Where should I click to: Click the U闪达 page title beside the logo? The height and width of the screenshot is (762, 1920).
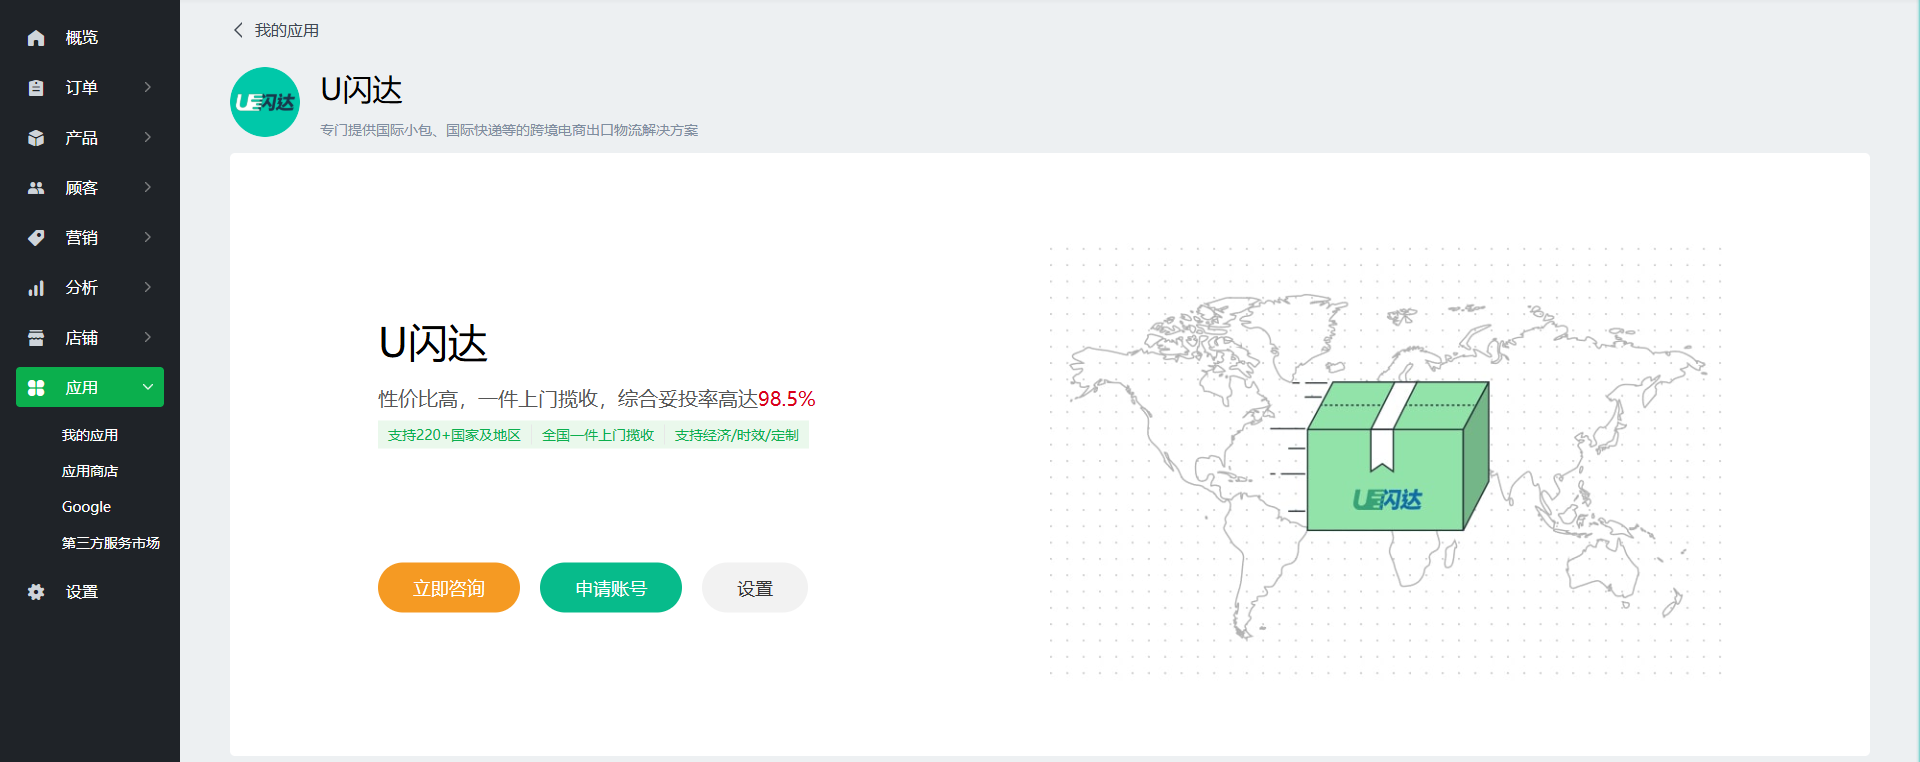click(361, 90)
